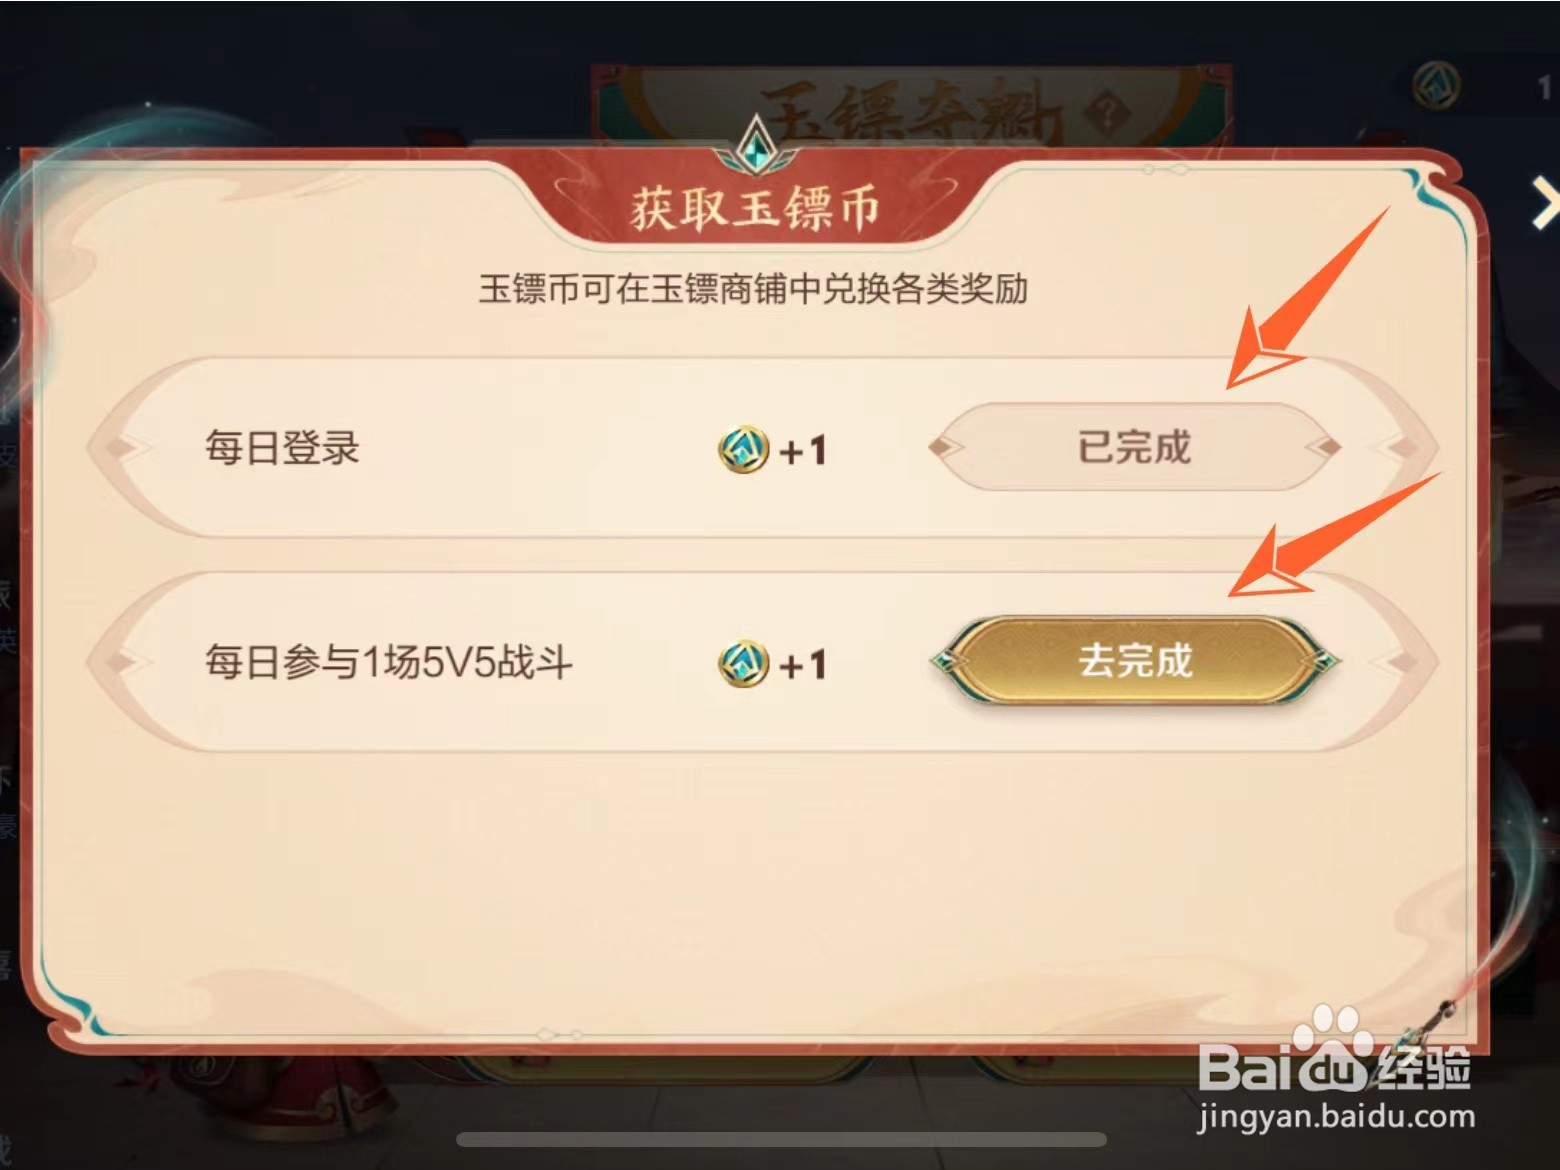Open the jingyan.baidu.com watermark link
Viewport: 1560px width, 1170px height.
coord(1337,1116)
